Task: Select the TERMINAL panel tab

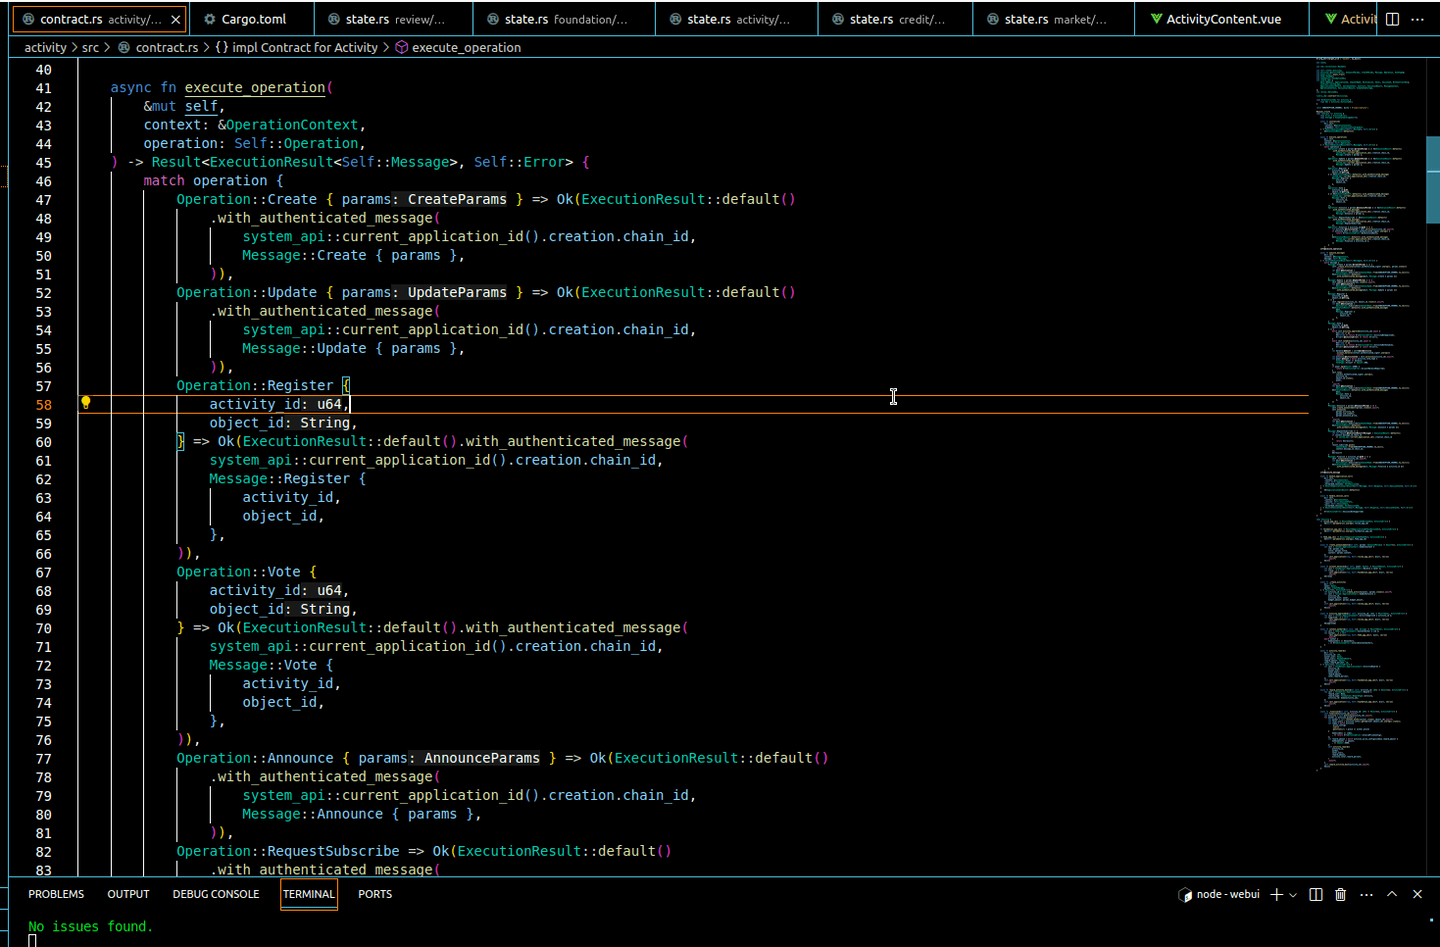Action: pos(309,894)
